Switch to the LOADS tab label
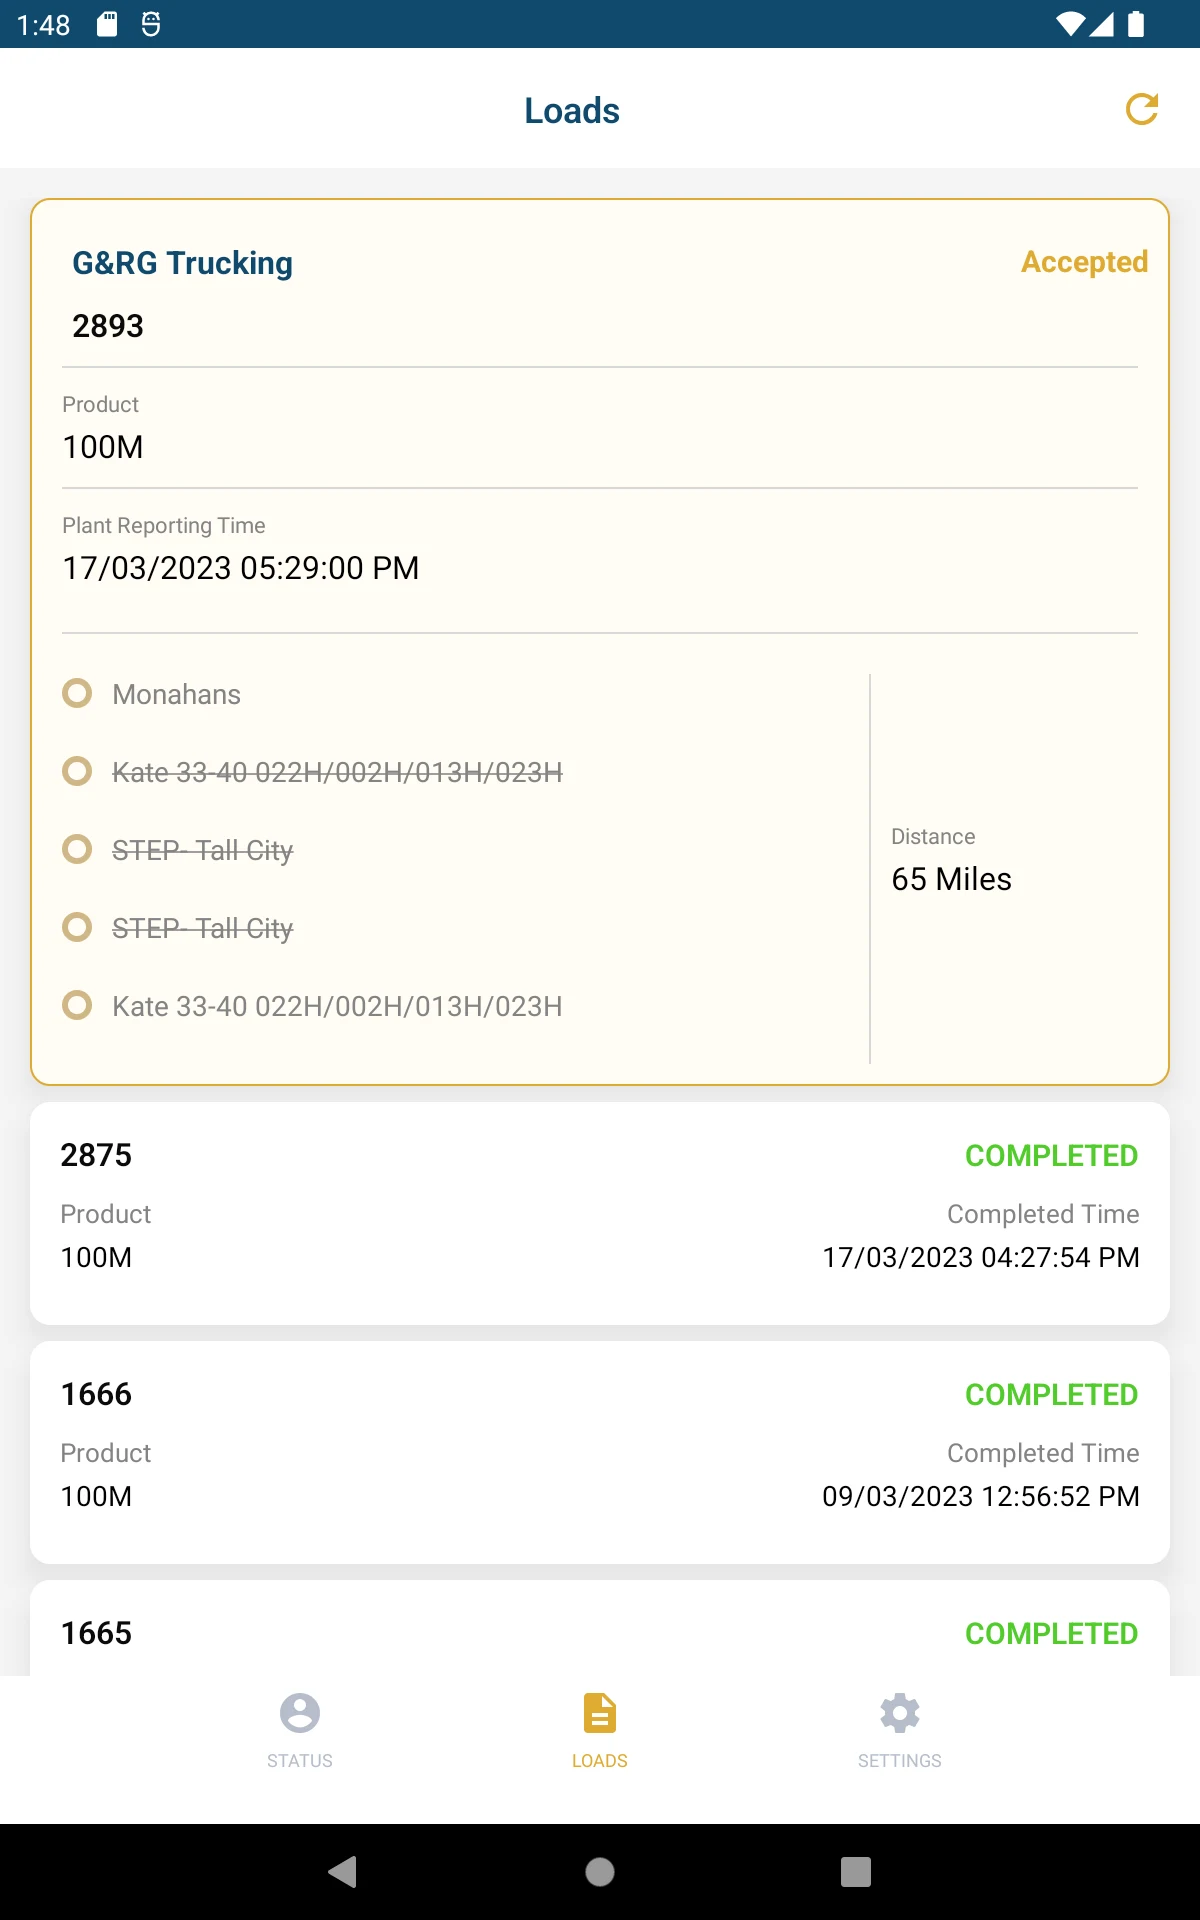 click(x=600, y=1760)
